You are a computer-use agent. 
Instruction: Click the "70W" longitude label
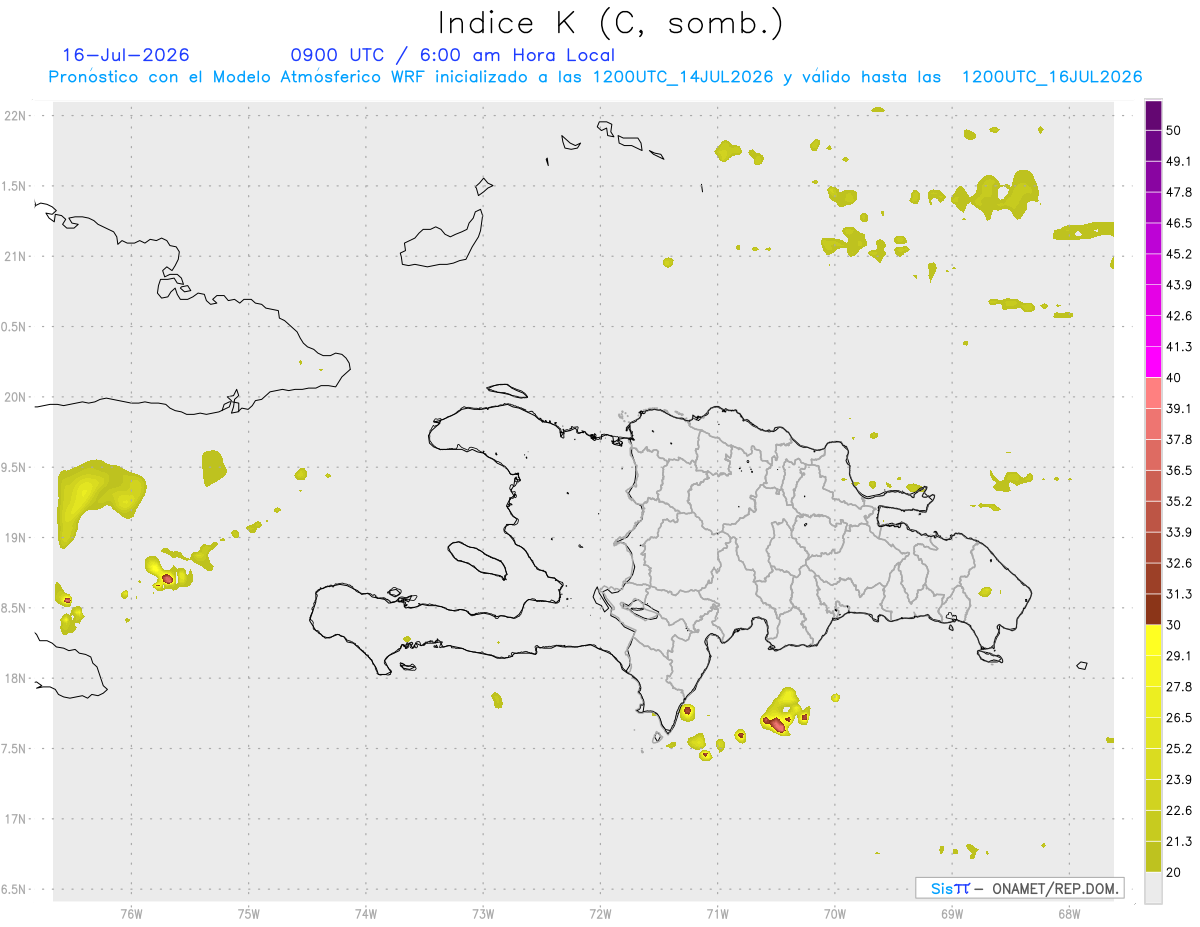(x=834, y=913)
